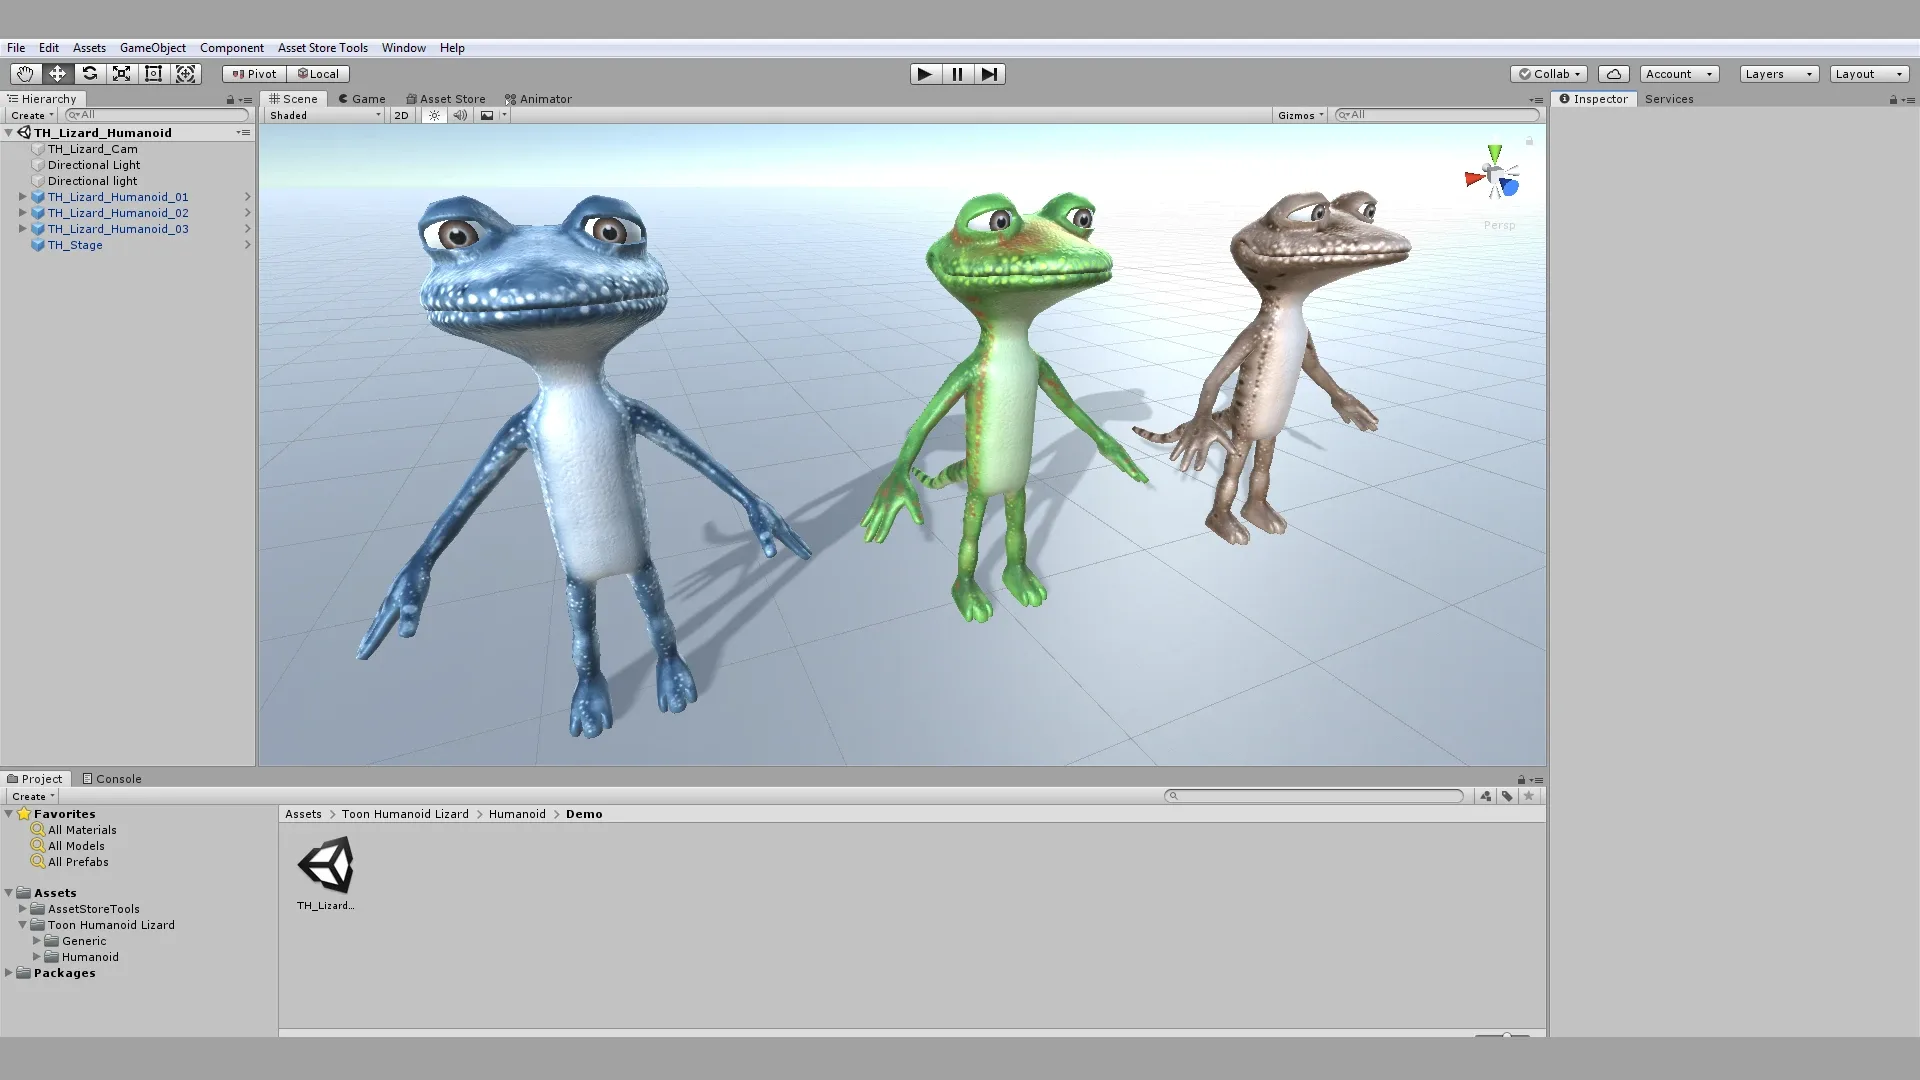Switch to the Asset Store tab
The height and width of the screenshot is (1080, 1920).
pyautogui.click(x=446, y=99)
